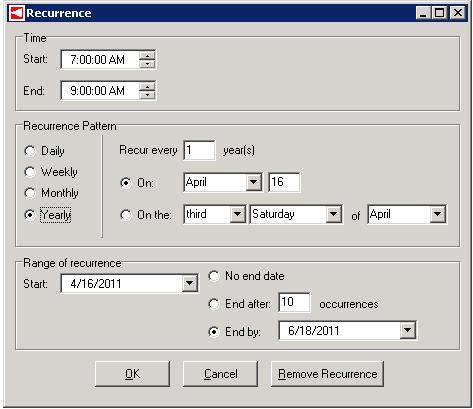473x409 pixels.
Task: Open the Saturday weekday dropdown
Action: pos(334,214)
